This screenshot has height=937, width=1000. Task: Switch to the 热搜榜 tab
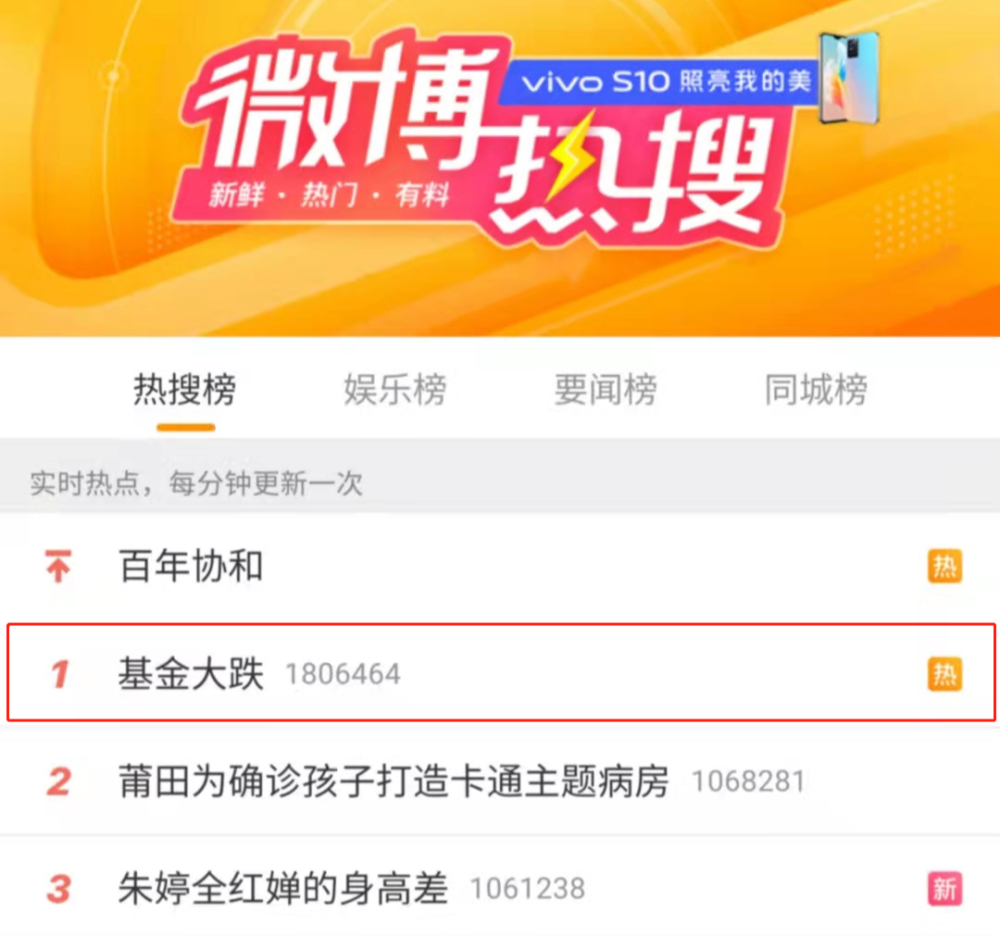click(185, 390)
